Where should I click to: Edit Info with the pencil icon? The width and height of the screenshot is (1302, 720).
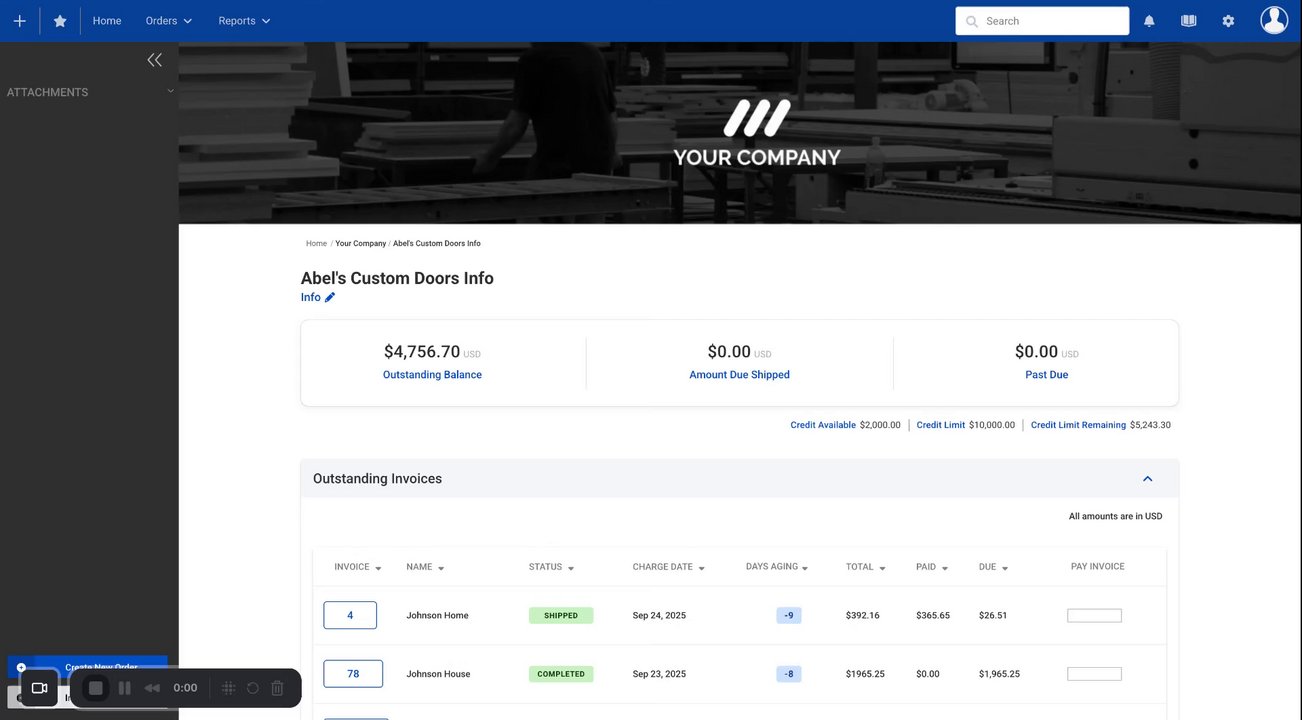click(x=330, y=297)
